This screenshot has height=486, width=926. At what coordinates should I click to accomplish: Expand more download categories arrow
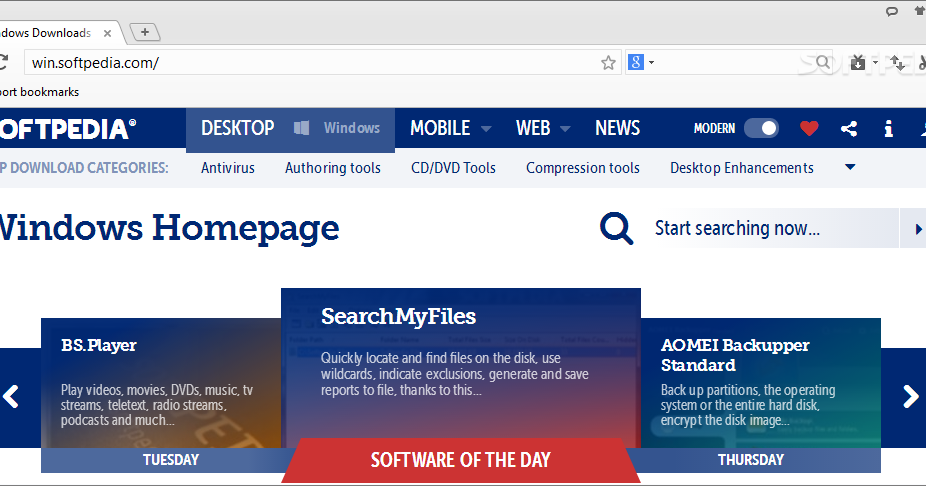click(x=850, y=167)
